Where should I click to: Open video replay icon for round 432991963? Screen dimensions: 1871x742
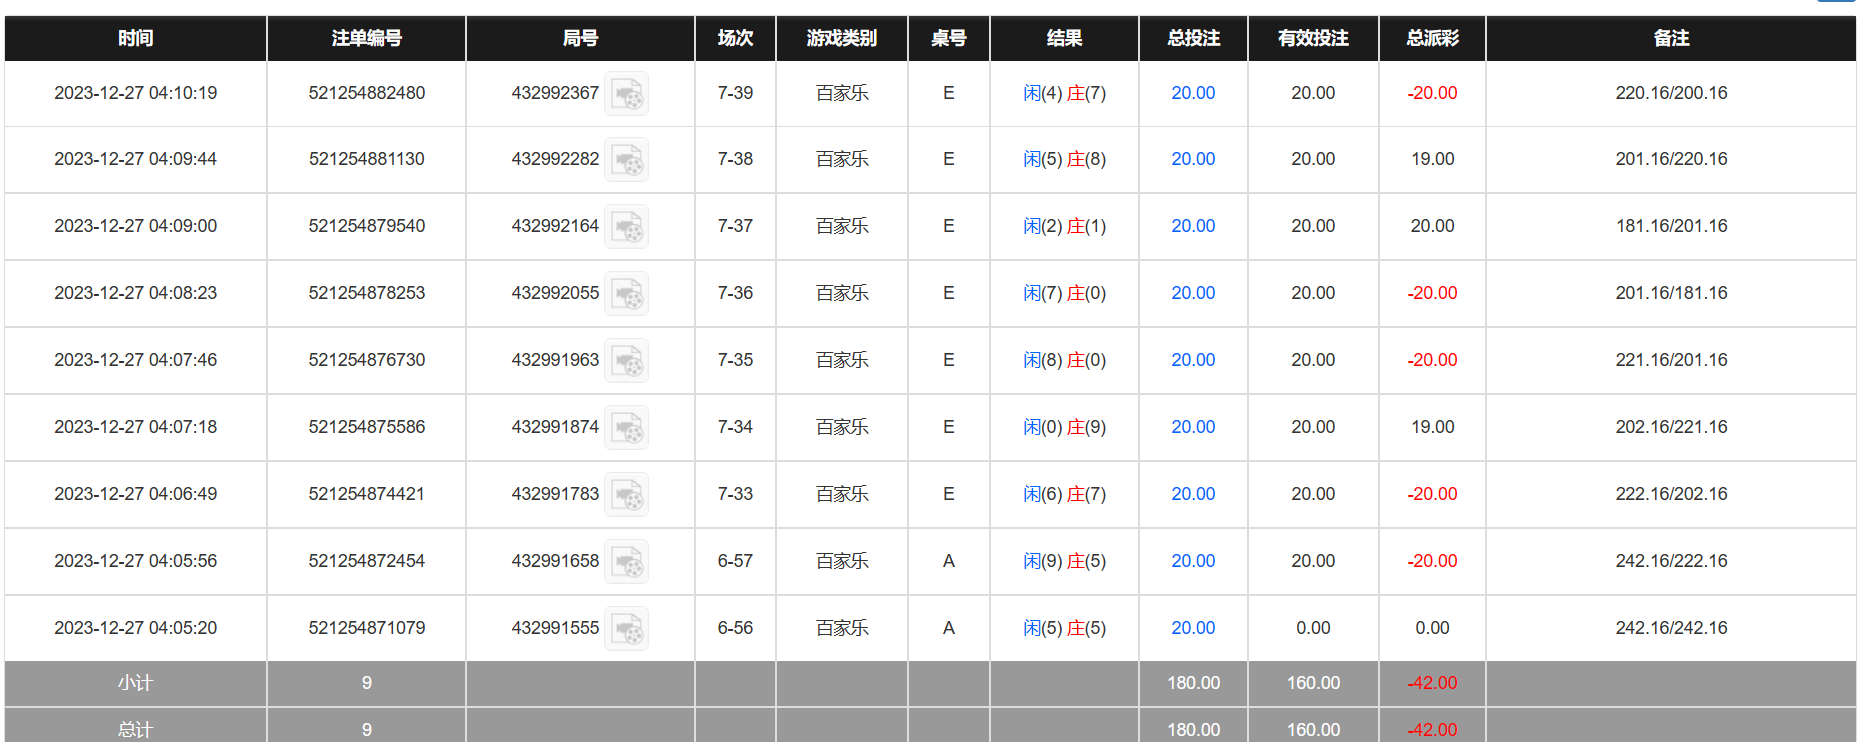pyautogui.click(x=627, y=361)
